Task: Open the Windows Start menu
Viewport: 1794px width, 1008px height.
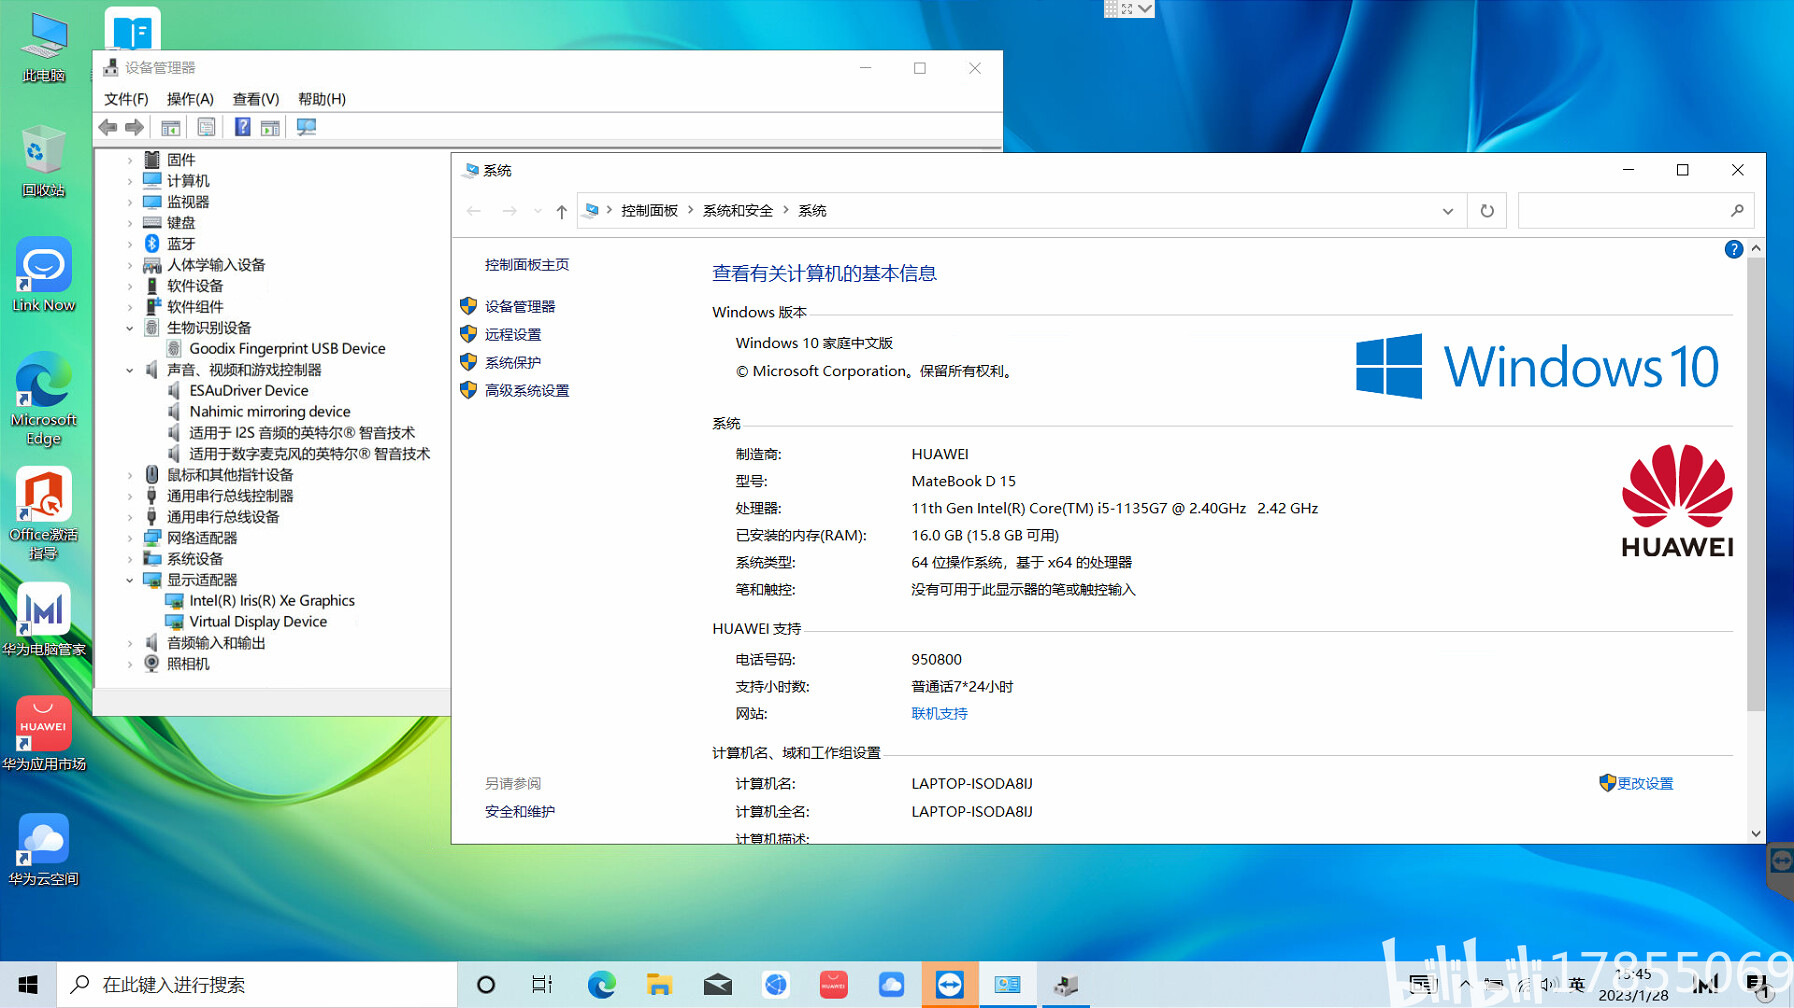Action: point(28,985)
